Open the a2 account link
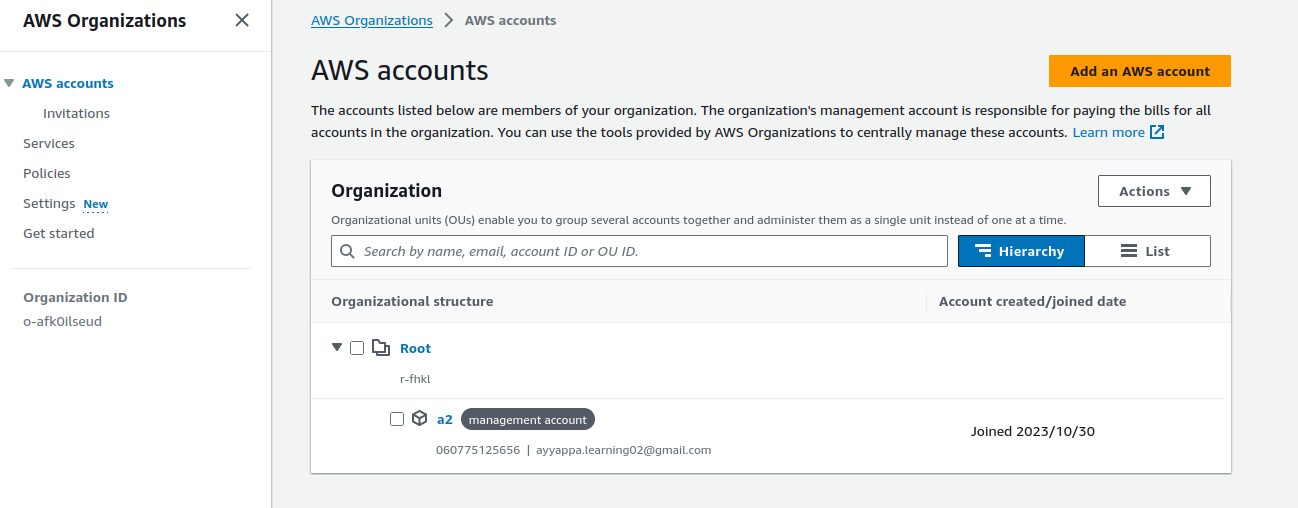 click(x=445, y=419)
